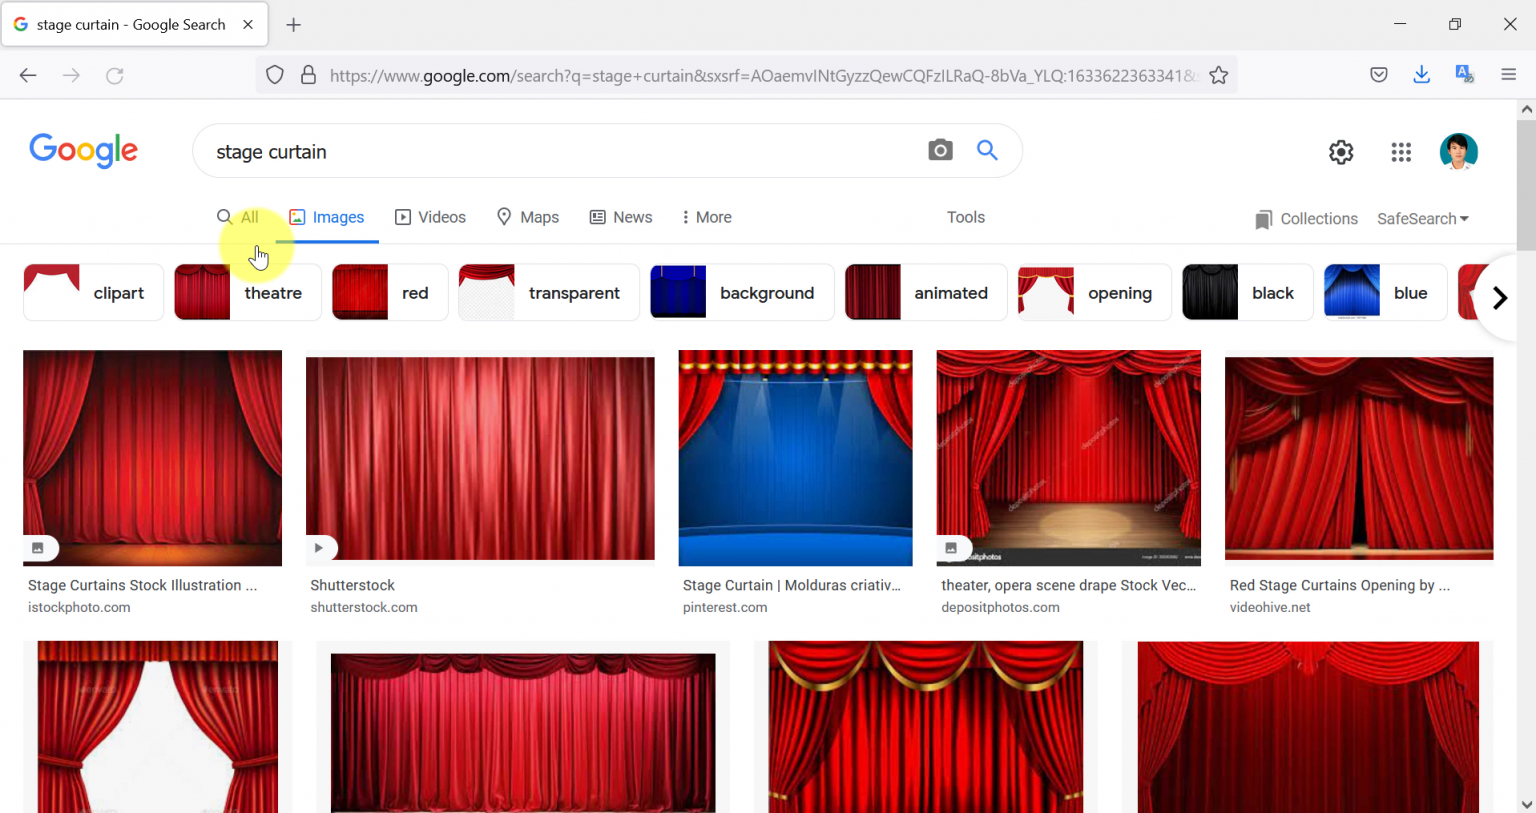1536x813 pixels.
Task: Open Google quick settings gear
Action: point(1340,151)
